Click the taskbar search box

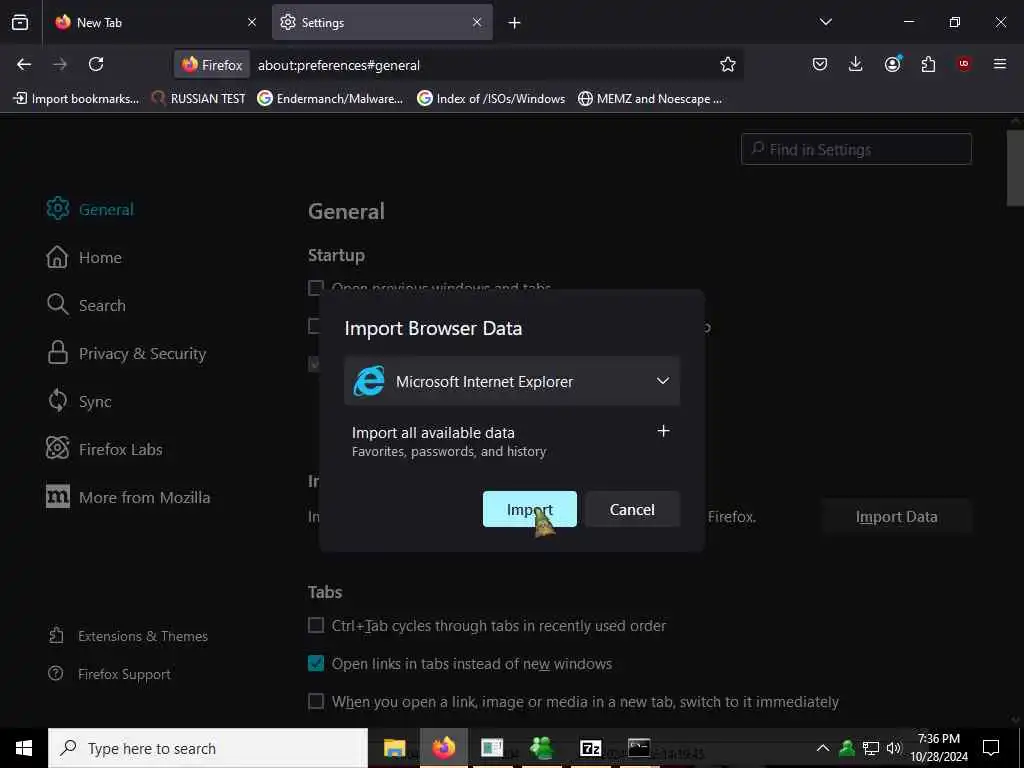tap(208, 748)
